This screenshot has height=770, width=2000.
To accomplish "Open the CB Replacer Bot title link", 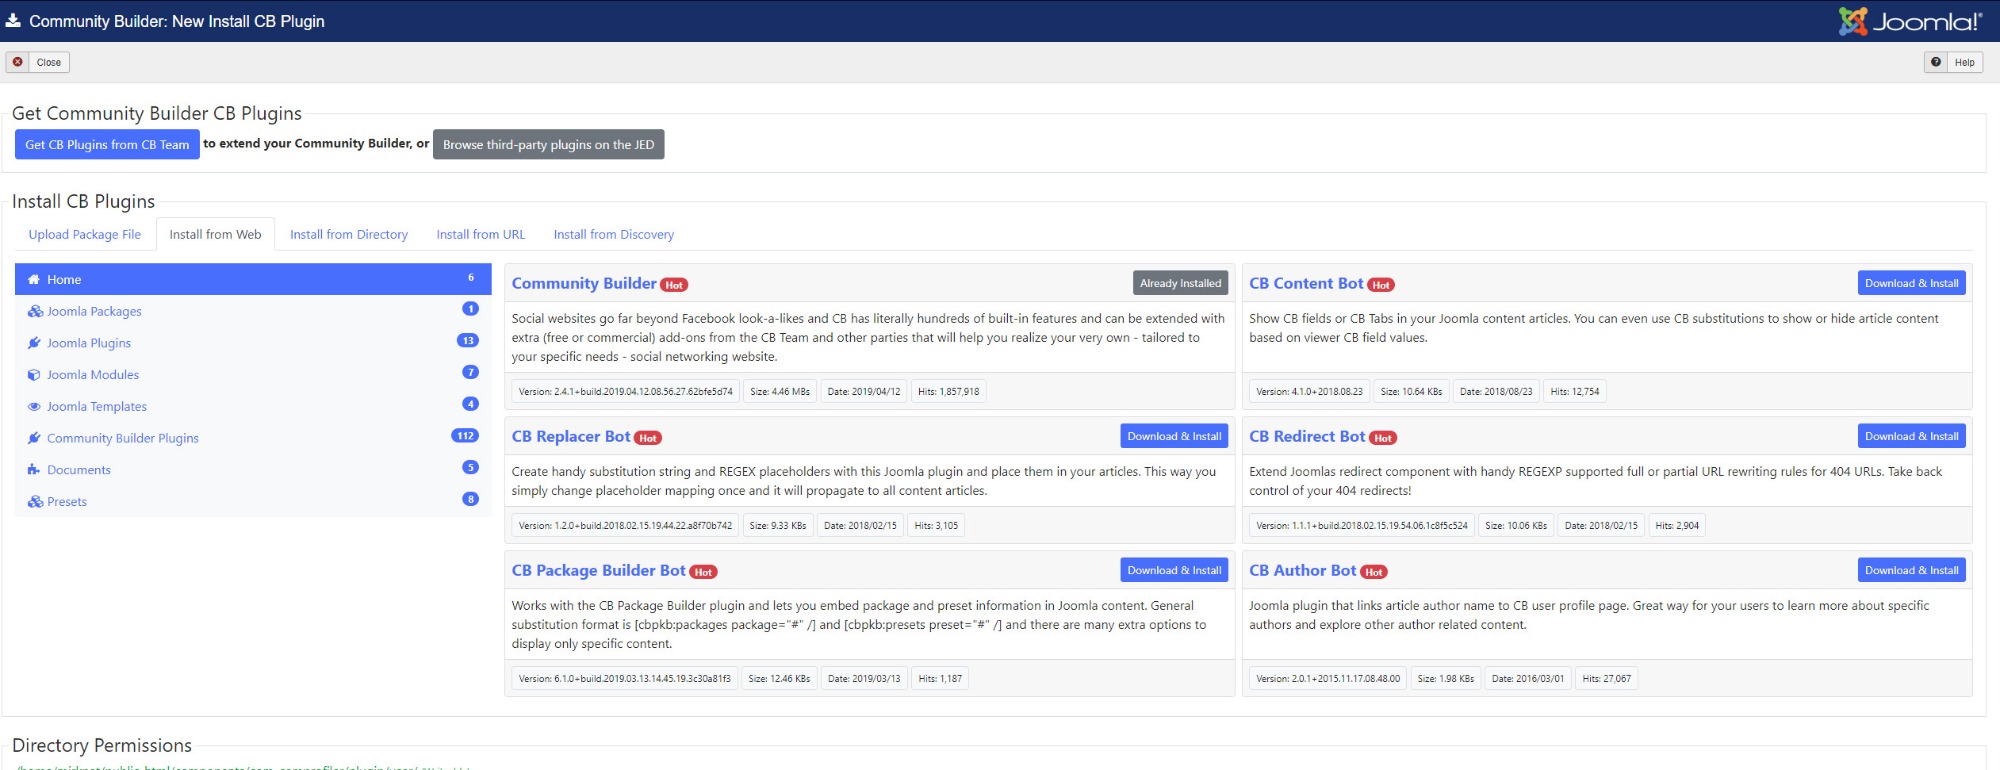I will pos(571,436).
